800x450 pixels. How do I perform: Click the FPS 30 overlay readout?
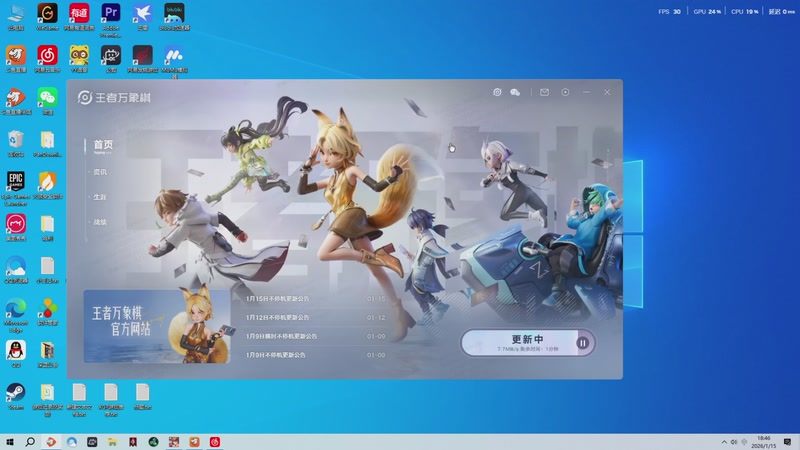669,11
